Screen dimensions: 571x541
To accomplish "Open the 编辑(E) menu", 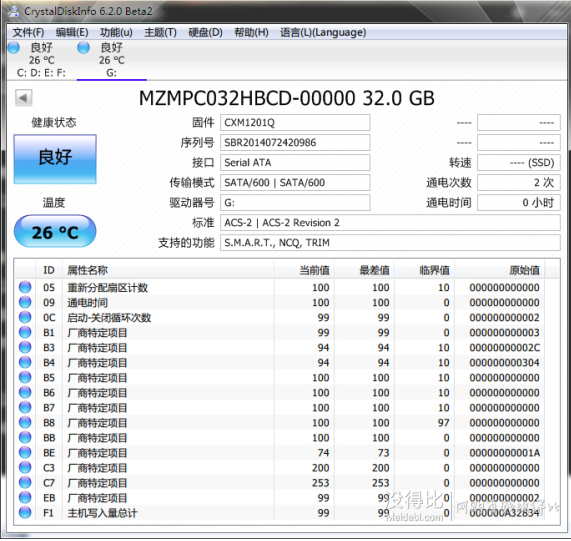I will [72, 32].
